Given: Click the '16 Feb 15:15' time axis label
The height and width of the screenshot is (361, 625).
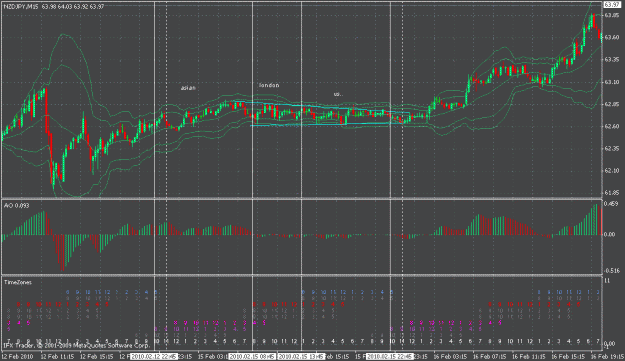Looking at the screenshot, I should (x=568, y=356).
